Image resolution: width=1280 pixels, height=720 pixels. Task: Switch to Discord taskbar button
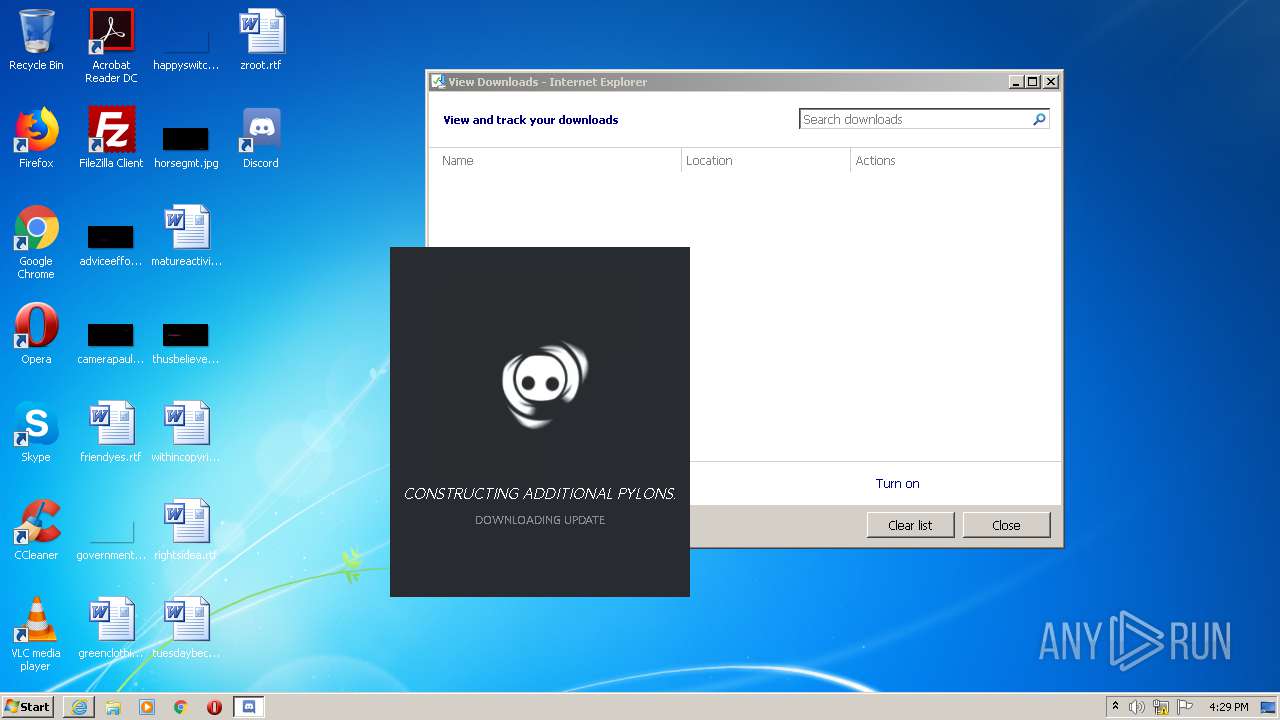pos(249,707)
